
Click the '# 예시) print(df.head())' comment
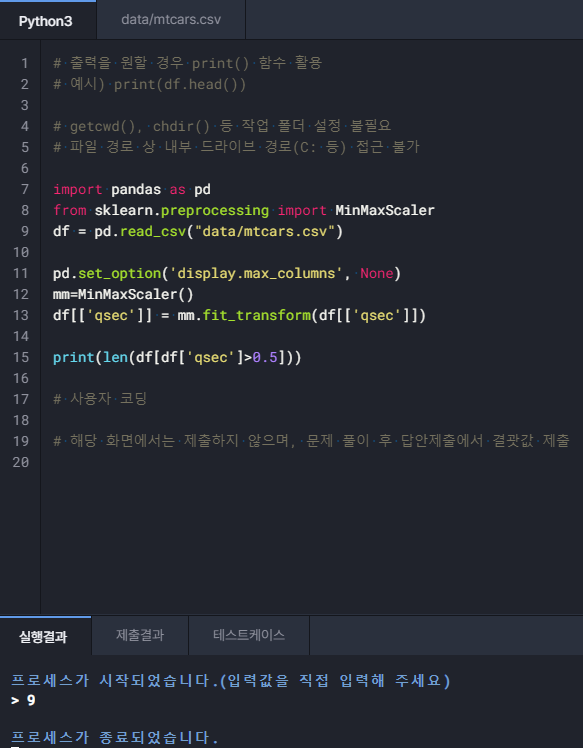coord(149,84)
